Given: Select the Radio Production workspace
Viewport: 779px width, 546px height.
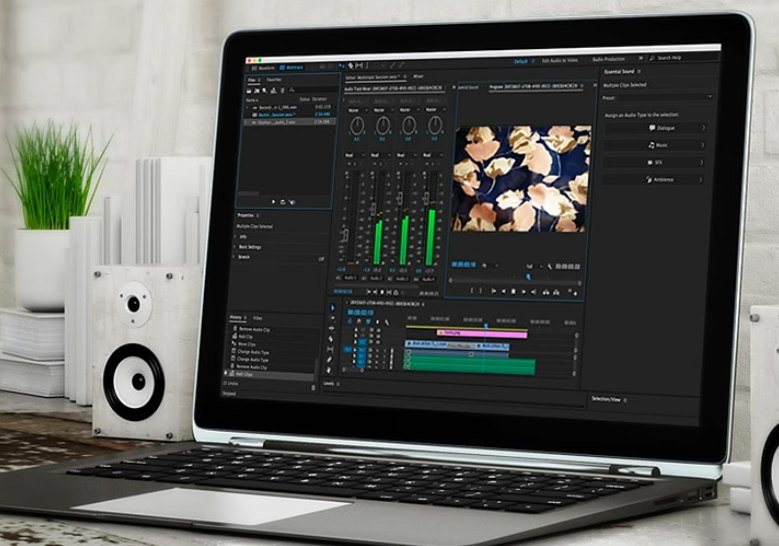Looking at the screenshot, I should pos(609,59).
